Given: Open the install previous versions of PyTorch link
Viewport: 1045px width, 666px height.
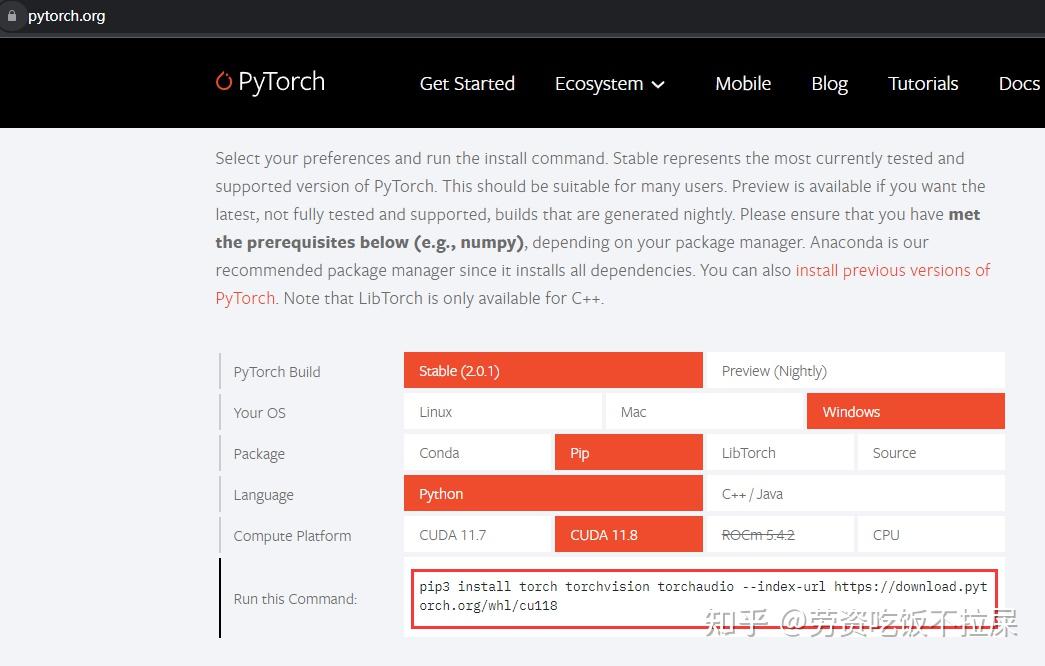Looking at the screenshot, I should (x=893, y=270).
